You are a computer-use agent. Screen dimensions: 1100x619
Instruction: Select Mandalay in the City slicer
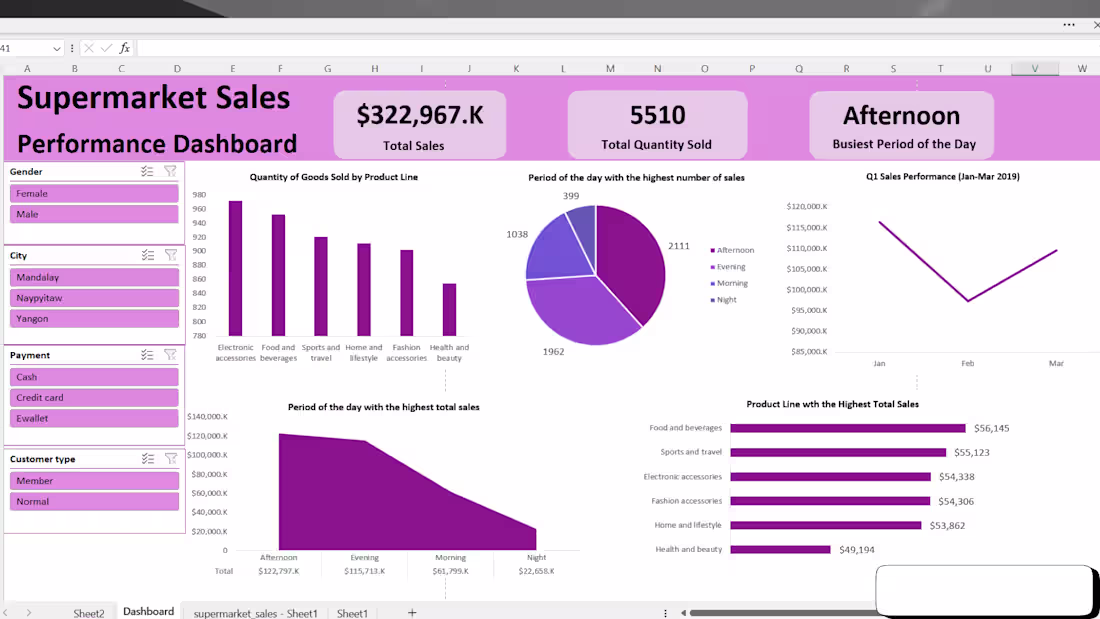coord(94,277)
